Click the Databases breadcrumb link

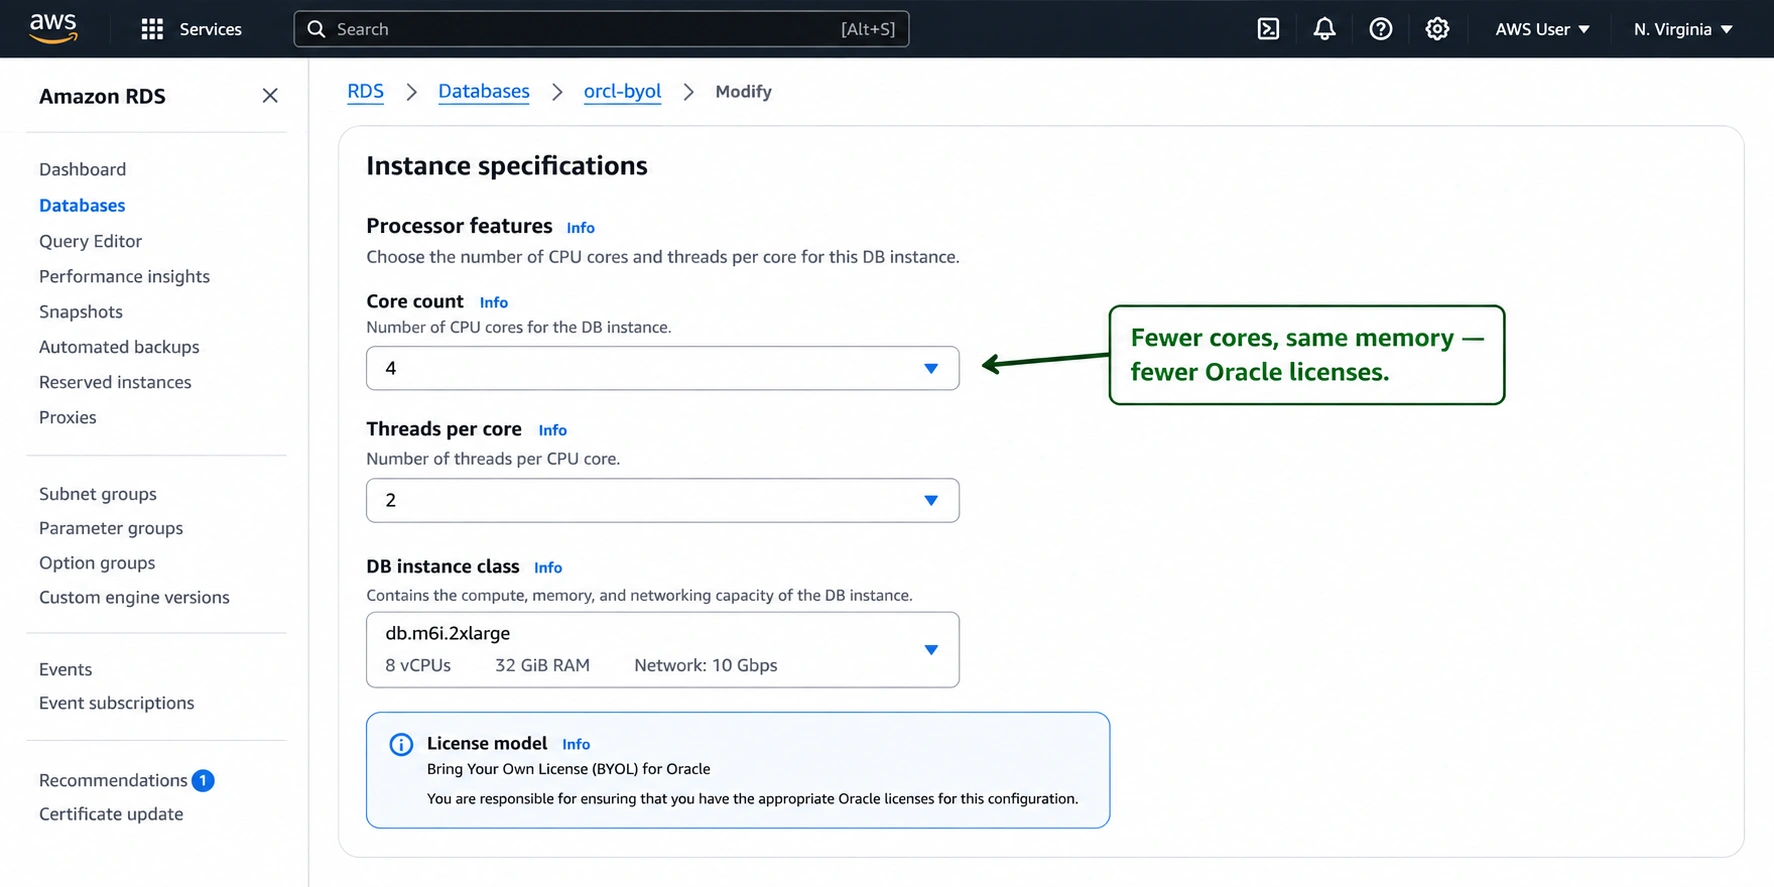tap(484, 91)
